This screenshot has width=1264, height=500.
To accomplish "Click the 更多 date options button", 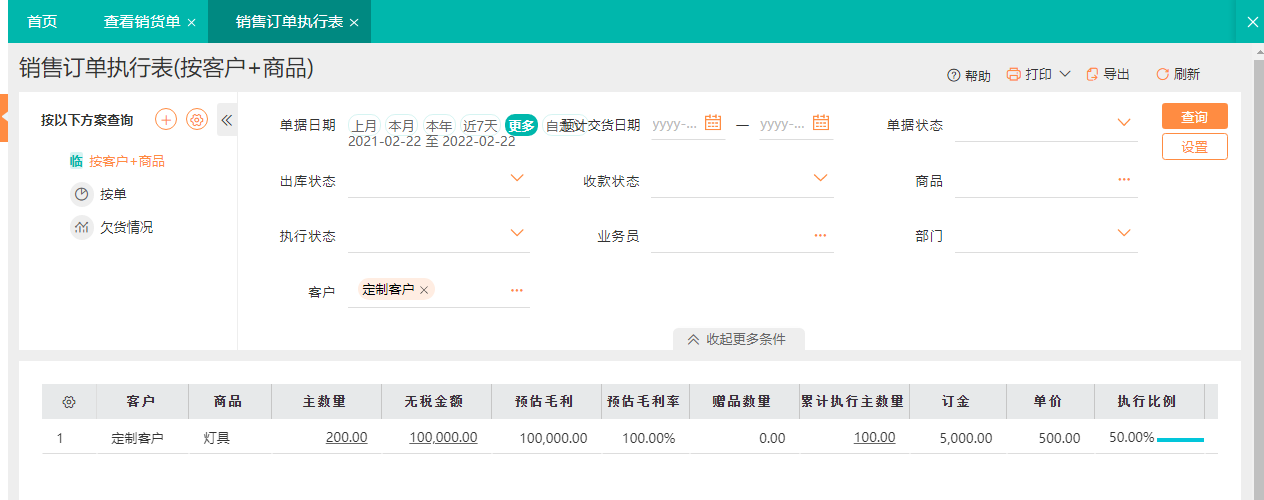I will pos(521,125).
